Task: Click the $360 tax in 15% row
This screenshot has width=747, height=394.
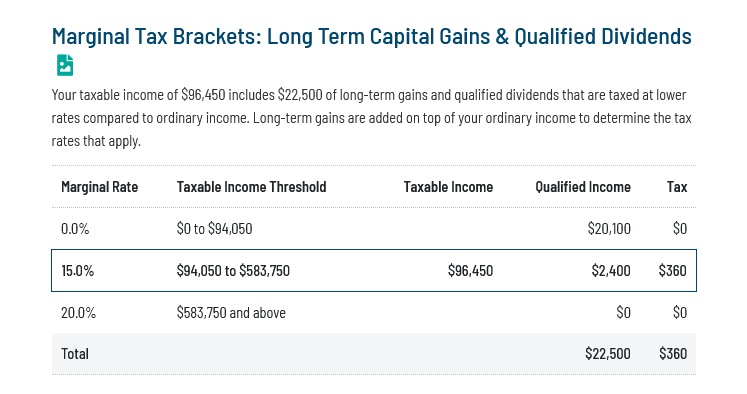Action: [673, 271]
